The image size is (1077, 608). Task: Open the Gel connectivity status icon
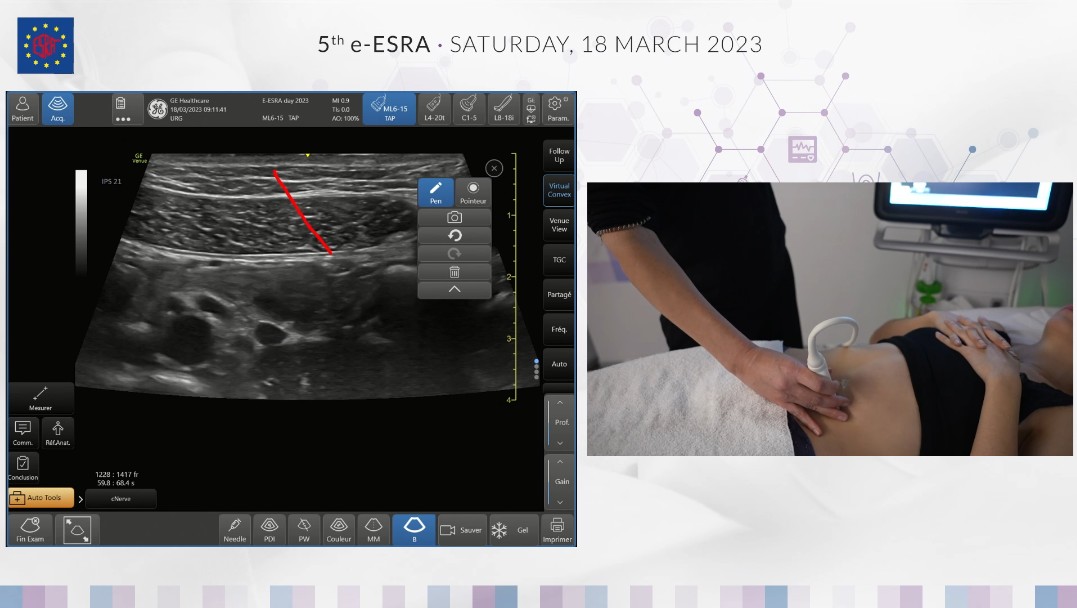531,109
